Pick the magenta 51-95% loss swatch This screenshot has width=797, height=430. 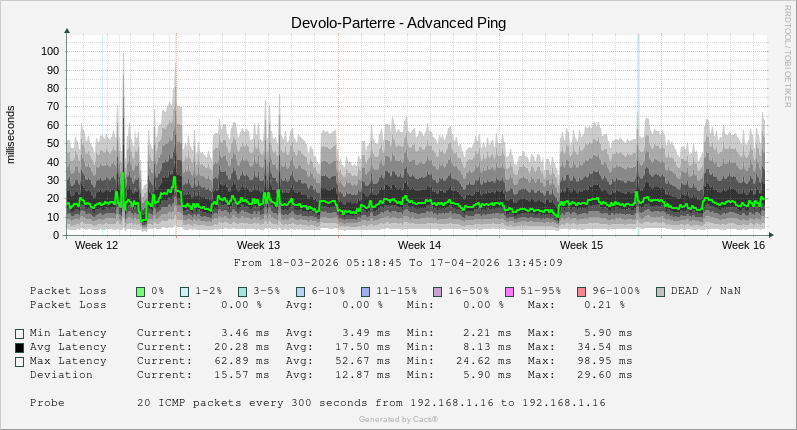coord(509,291)
